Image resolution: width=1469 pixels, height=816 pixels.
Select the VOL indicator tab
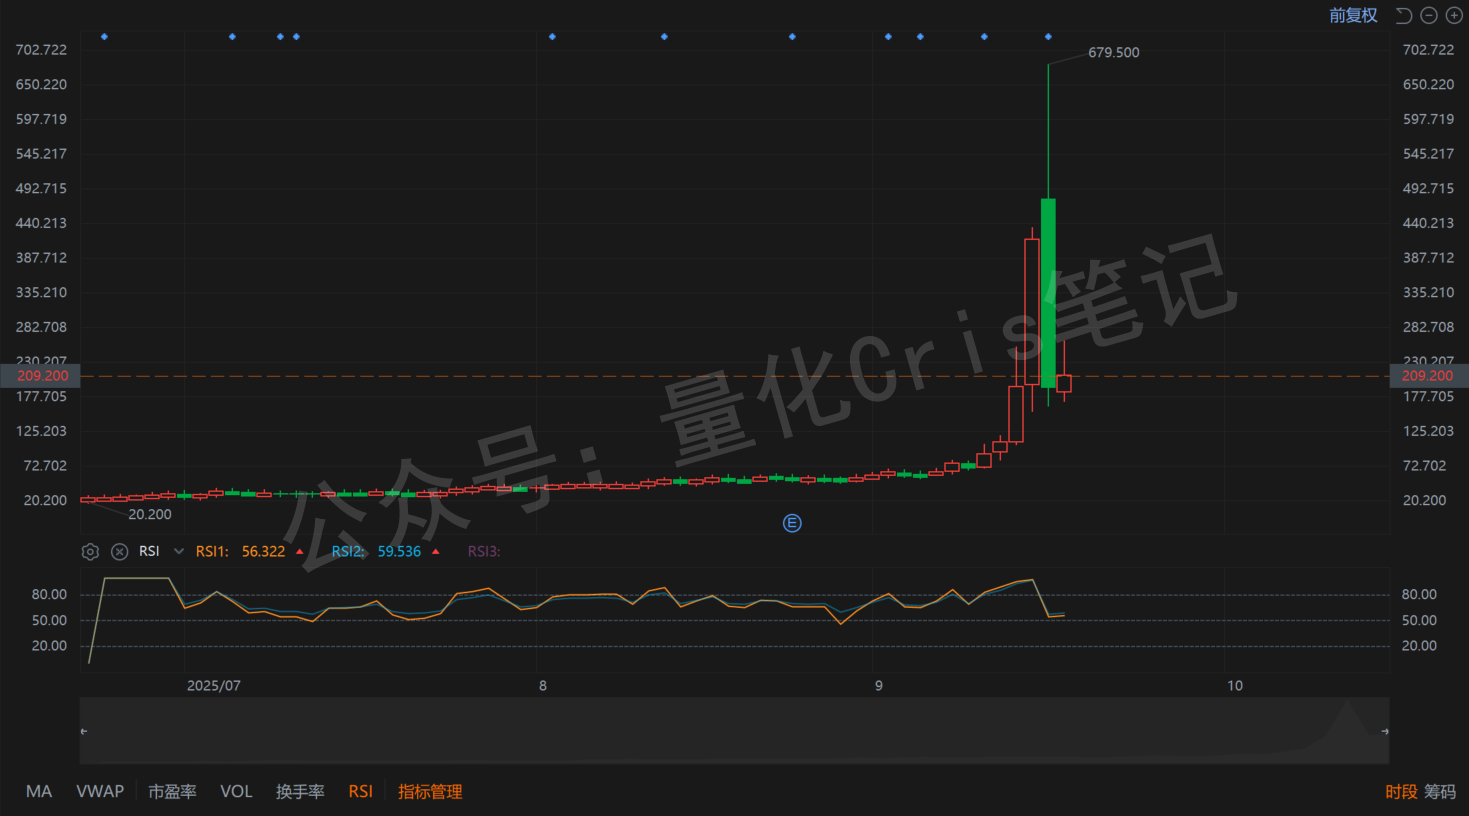click(236, 791)
